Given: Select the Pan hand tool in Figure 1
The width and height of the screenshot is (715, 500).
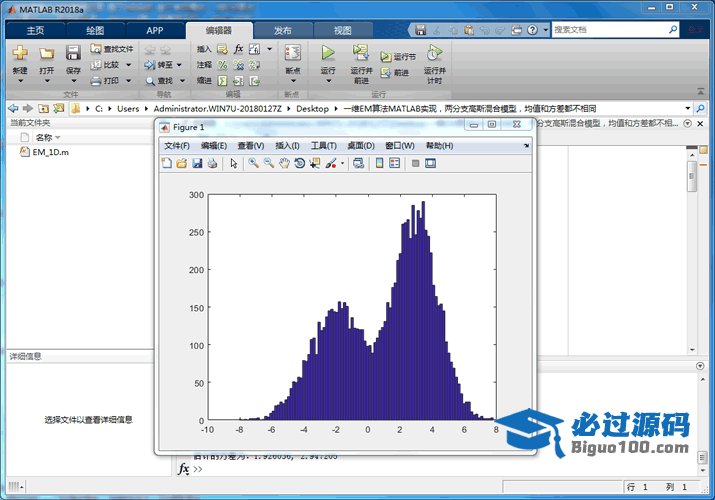Looking at the screenshot, I should coord(284,163).
